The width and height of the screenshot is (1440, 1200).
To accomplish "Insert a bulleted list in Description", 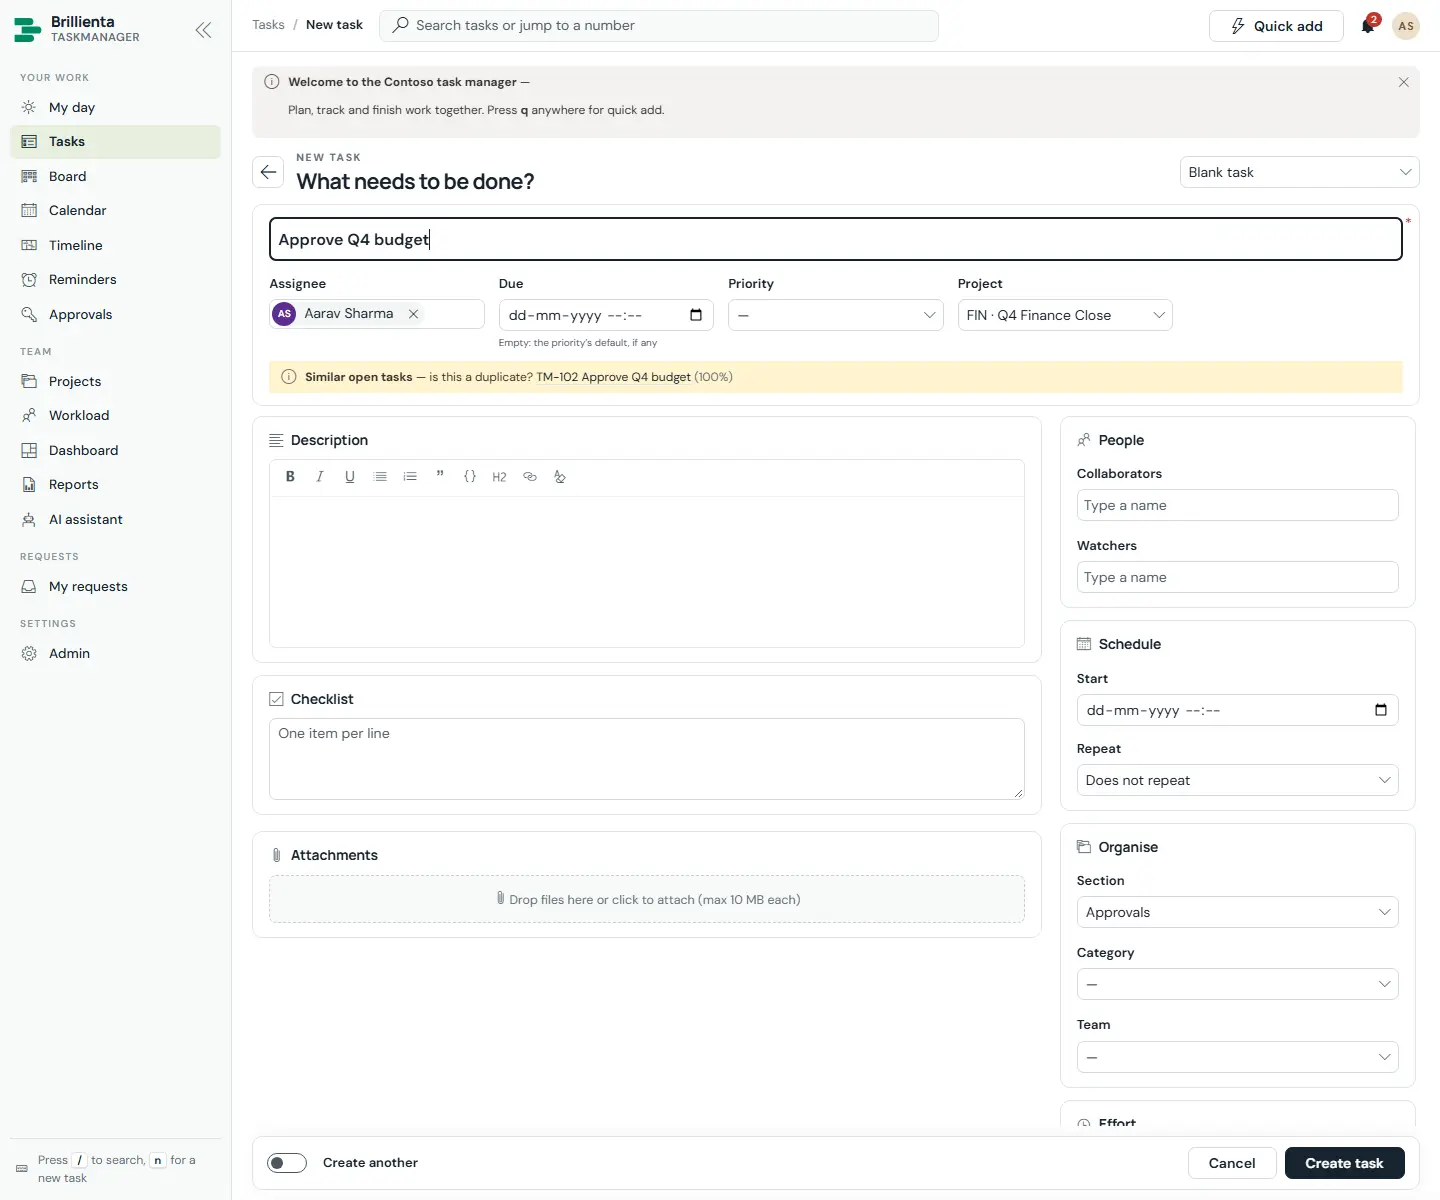I will [380, 477].
